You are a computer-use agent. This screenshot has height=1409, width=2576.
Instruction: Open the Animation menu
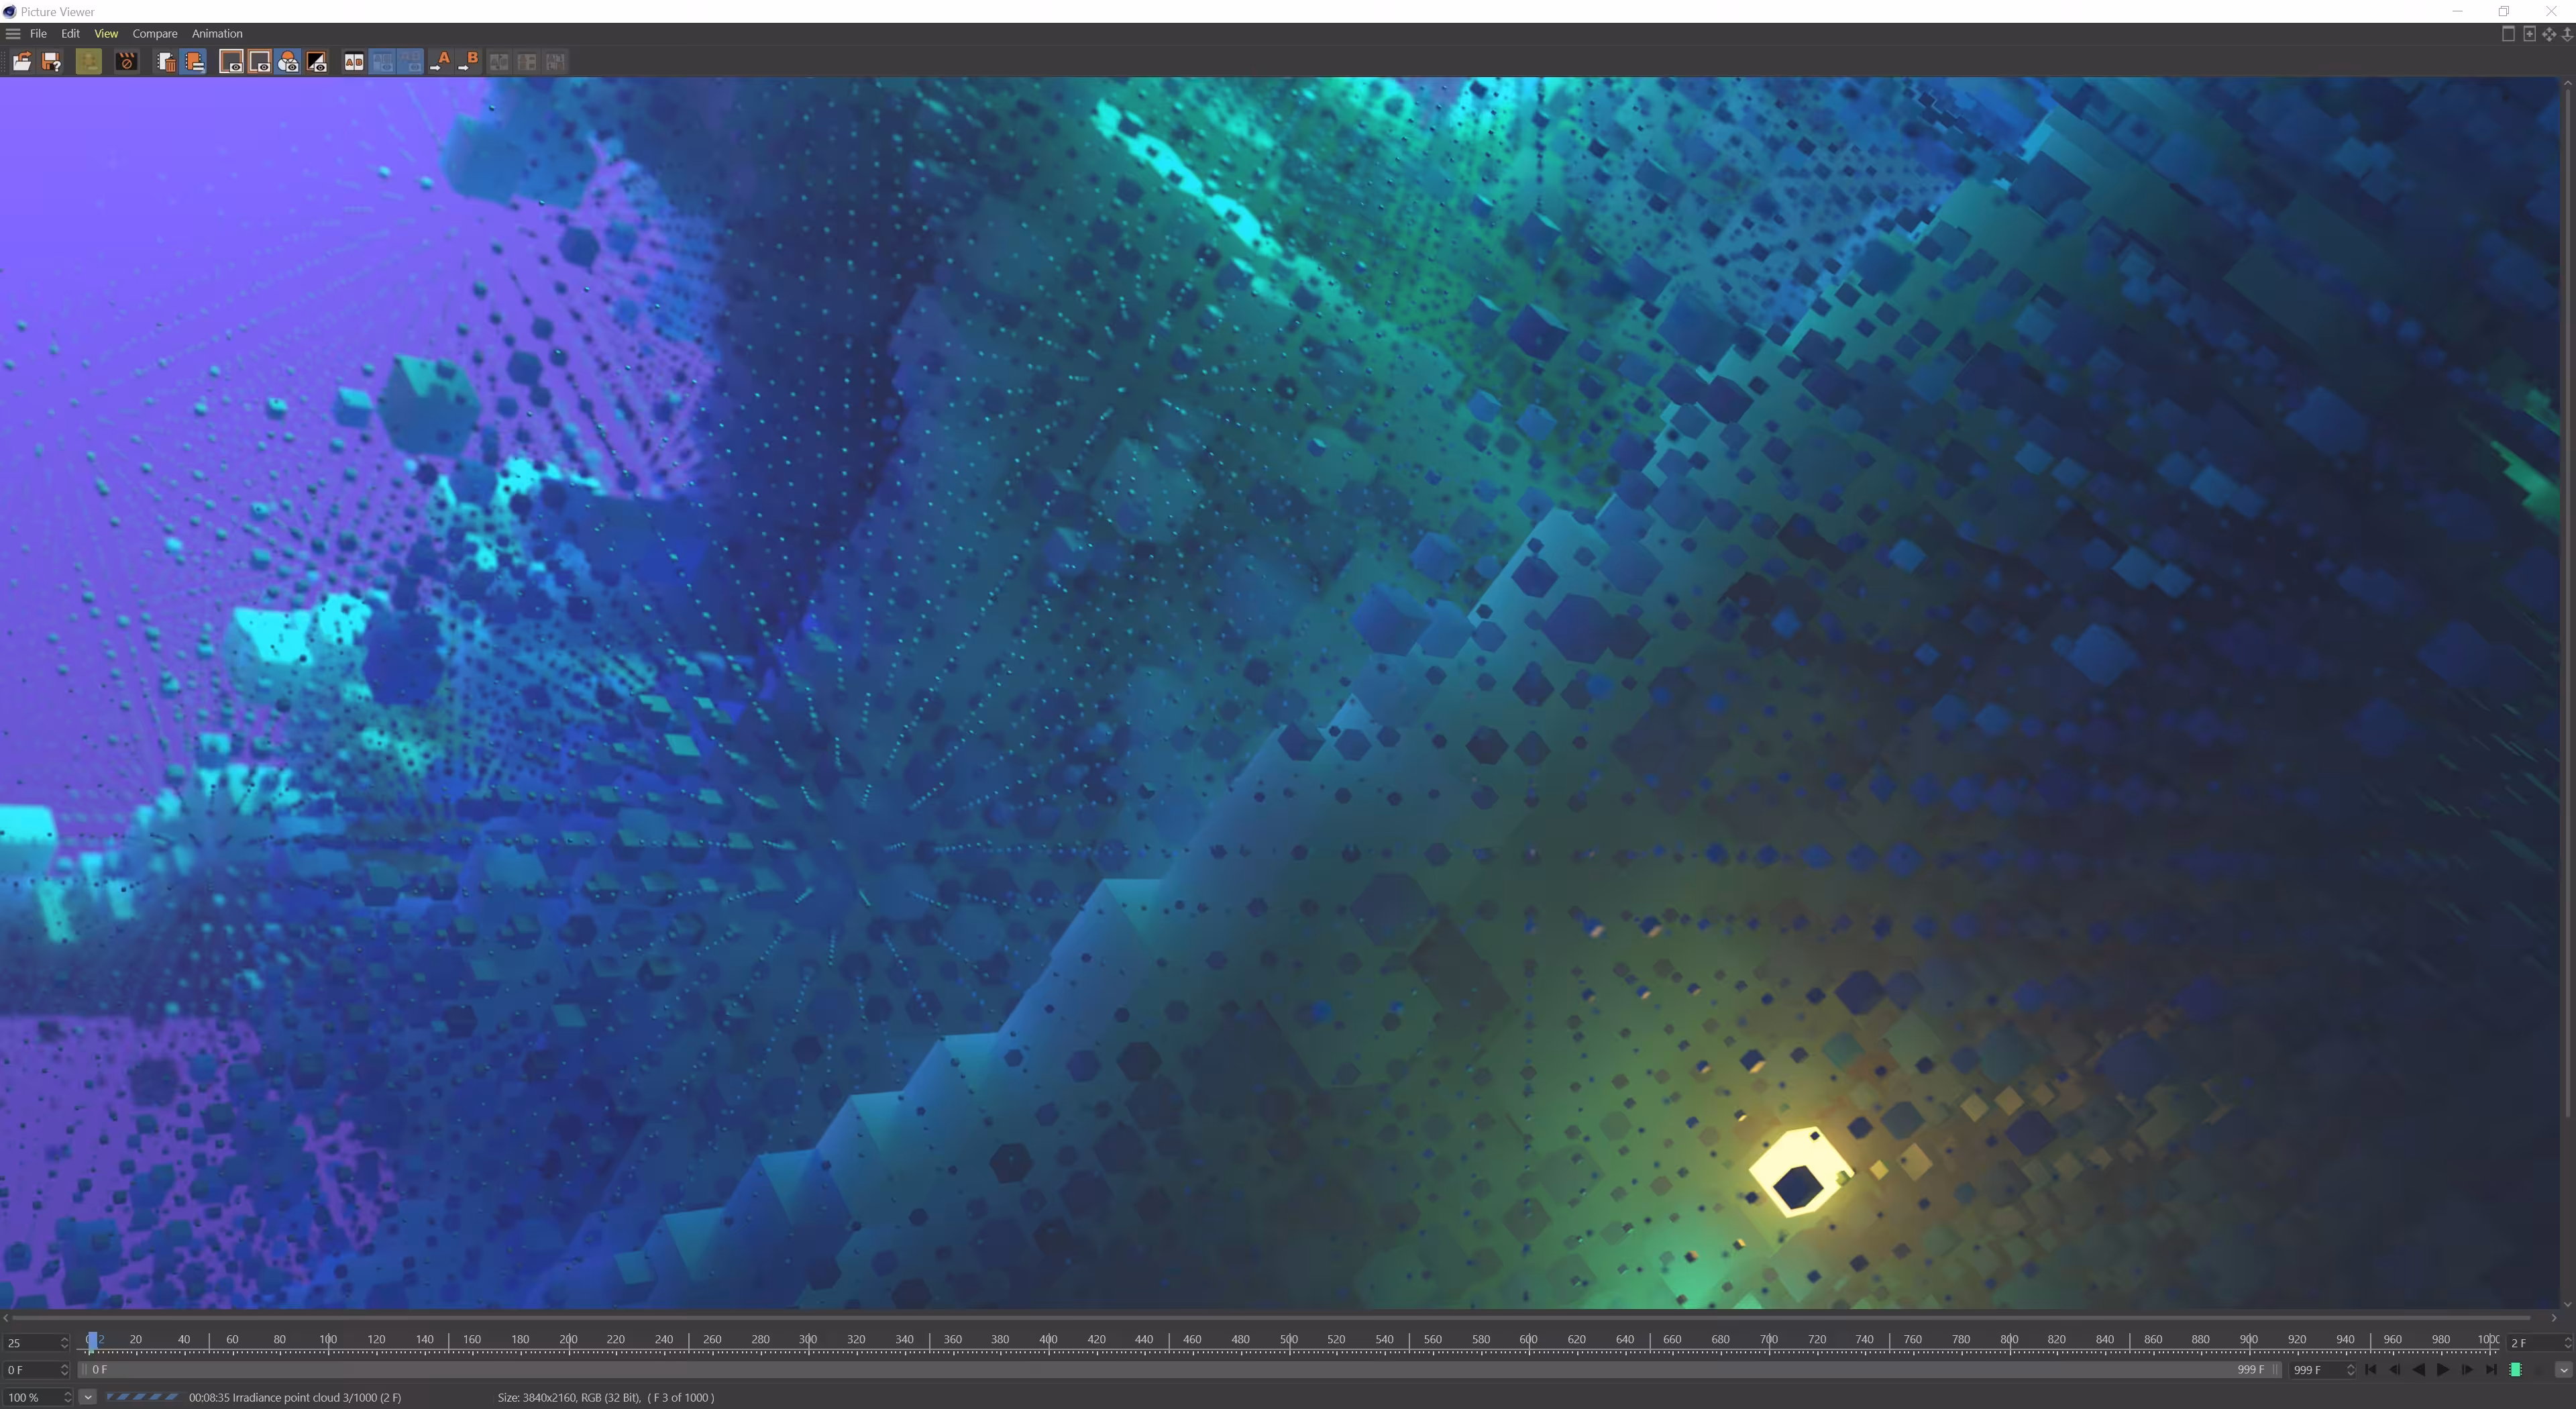pyautogui.click(x=217, y=34)
